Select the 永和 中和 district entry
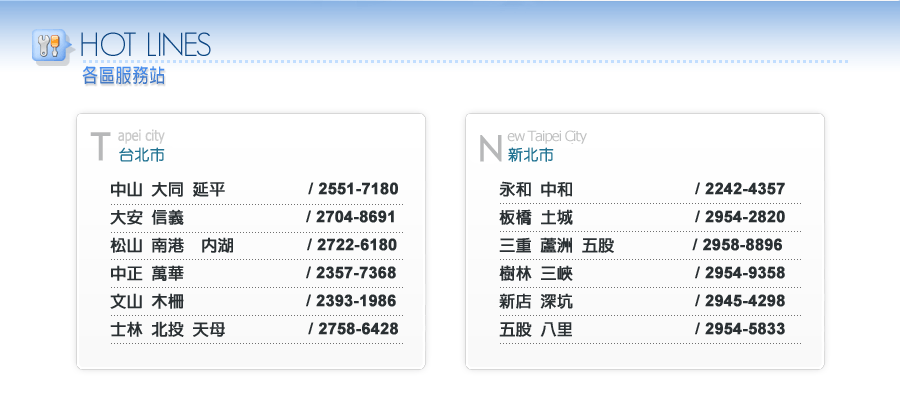Viewport: 900px width, 396px height. (x=536, y=189)
